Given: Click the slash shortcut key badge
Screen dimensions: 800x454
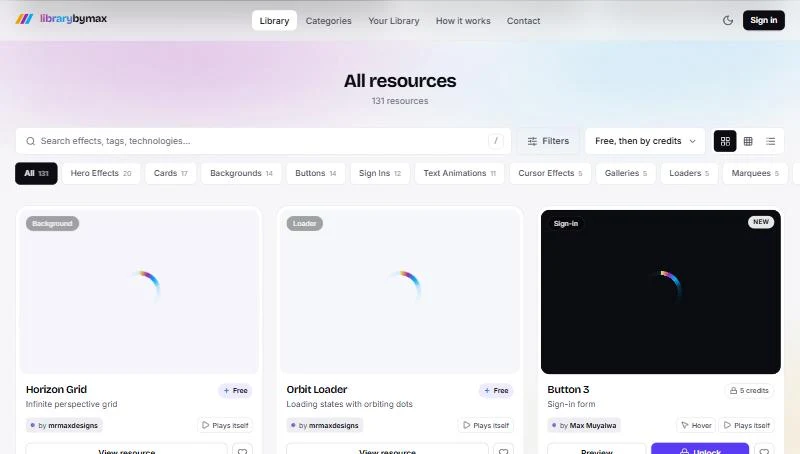Looking at the screenshot, I should 495,141.
